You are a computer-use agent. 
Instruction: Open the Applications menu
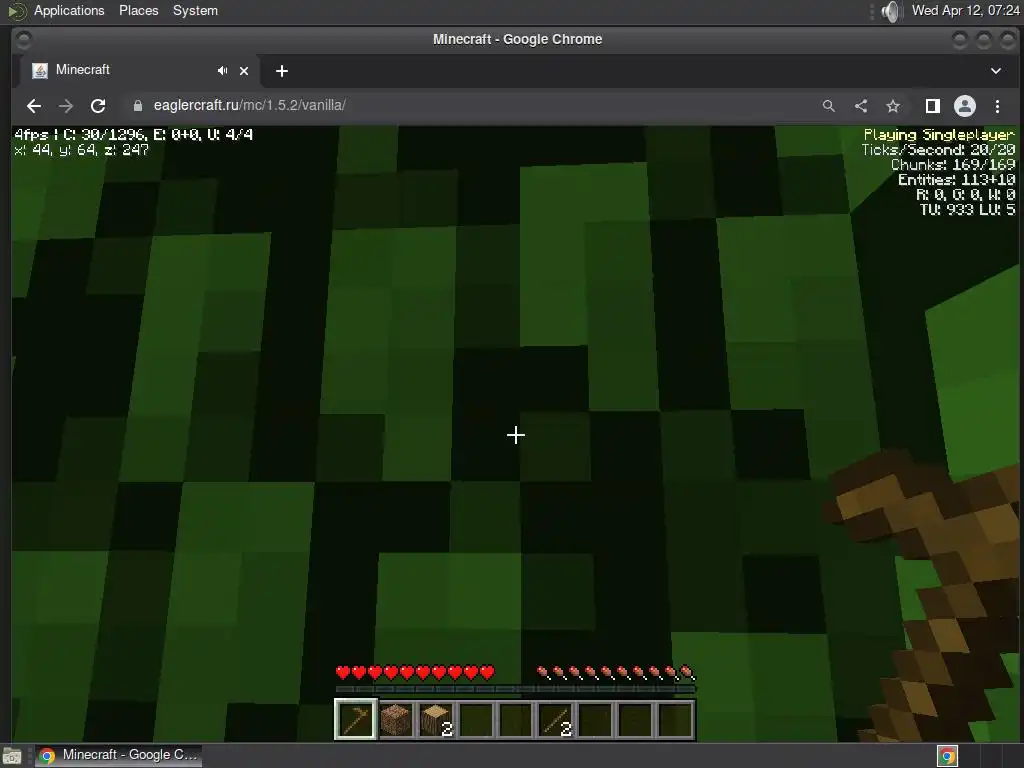coord(69,10)
